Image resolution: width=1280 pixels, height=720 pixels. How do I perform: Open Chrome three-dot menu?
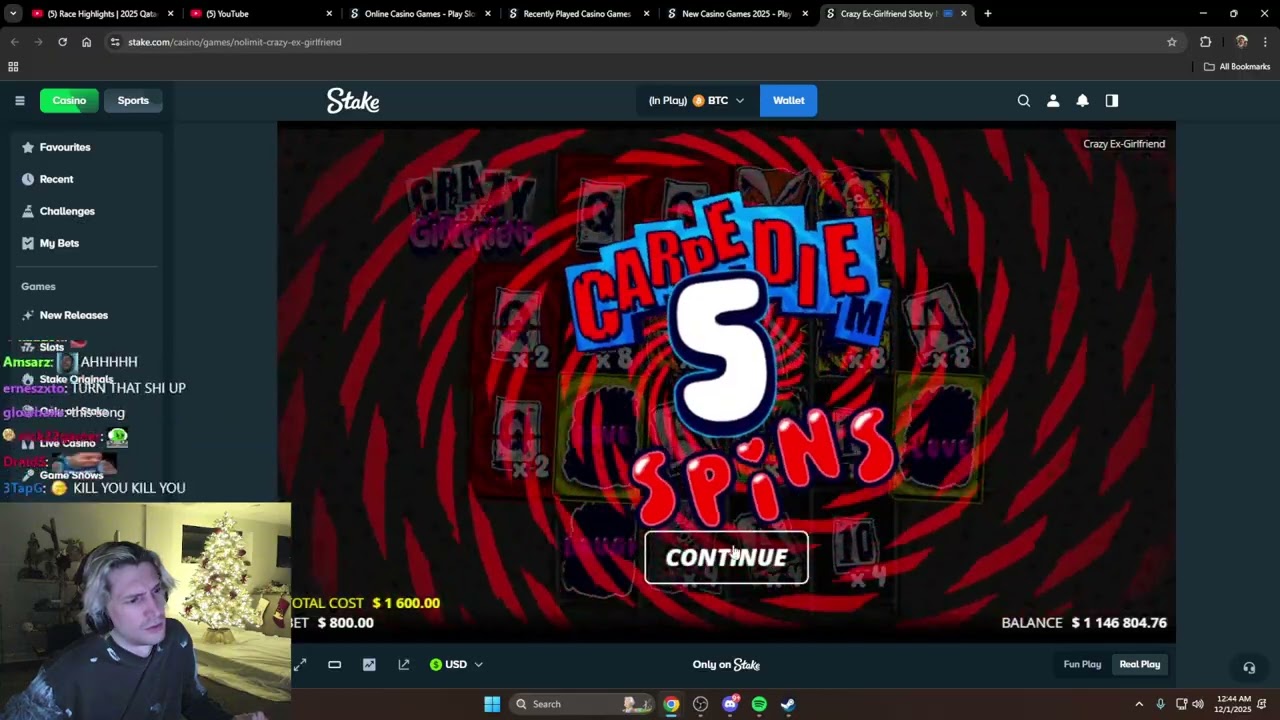1265,42
